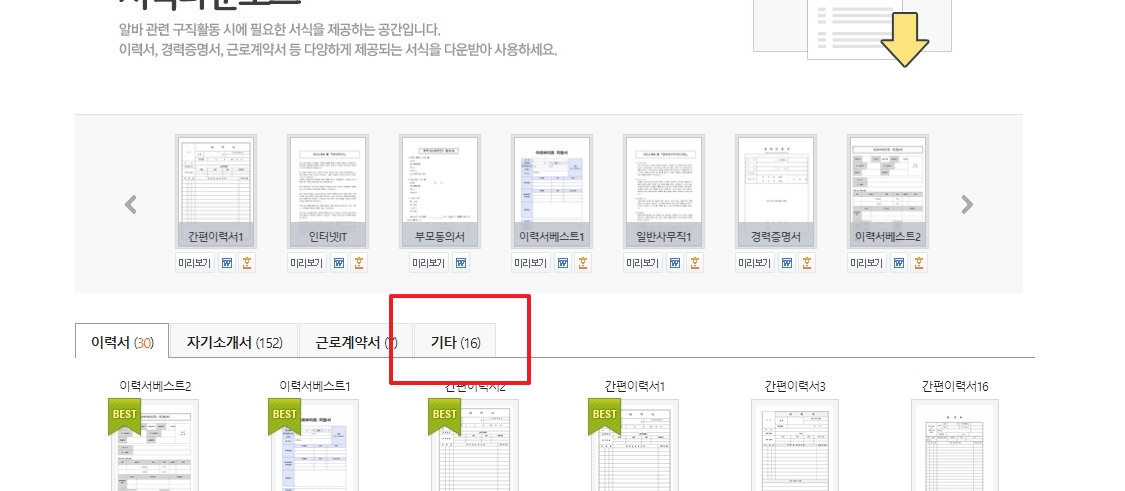Download 인터넷IT as HWP file
This screenshot has width=1125, height=491.
tap(359, 263)
